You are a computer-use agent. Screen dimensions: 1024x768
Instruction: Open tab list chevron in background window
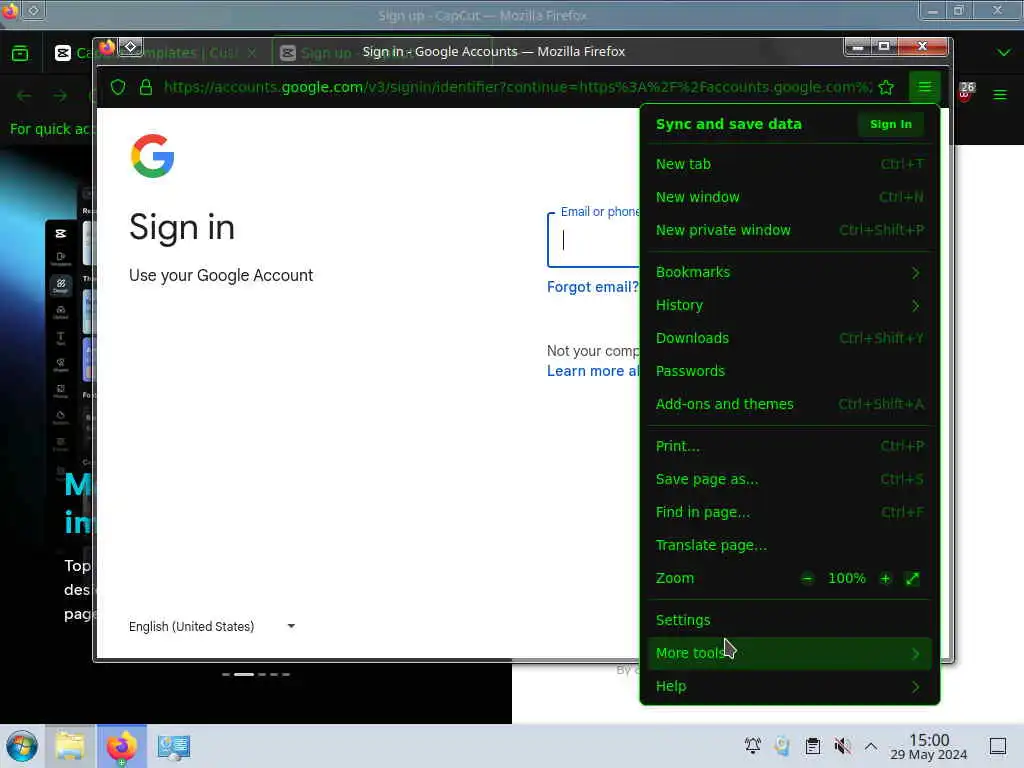1004,52
